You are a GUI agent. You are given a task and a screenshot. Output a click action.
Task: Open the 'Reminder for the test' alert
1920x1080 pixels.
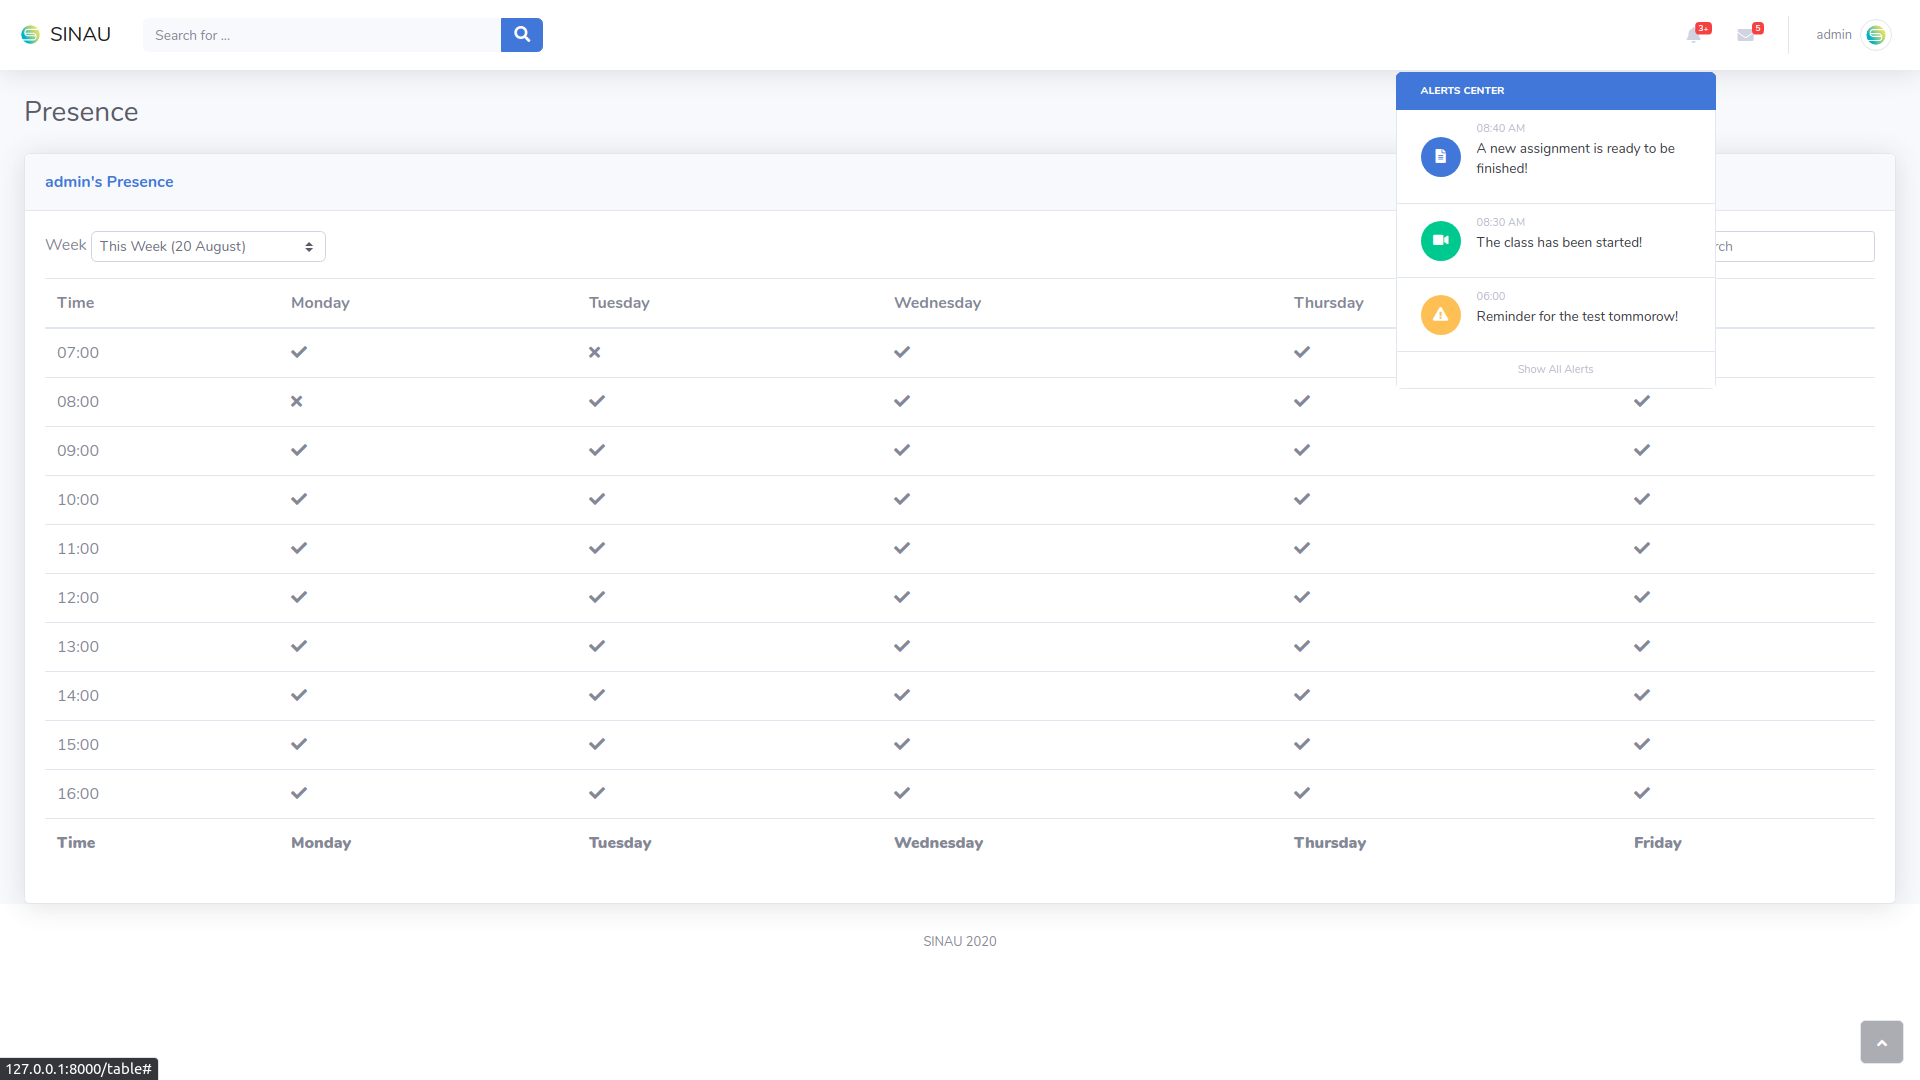pyautogui.click(x=1577, y=316)
